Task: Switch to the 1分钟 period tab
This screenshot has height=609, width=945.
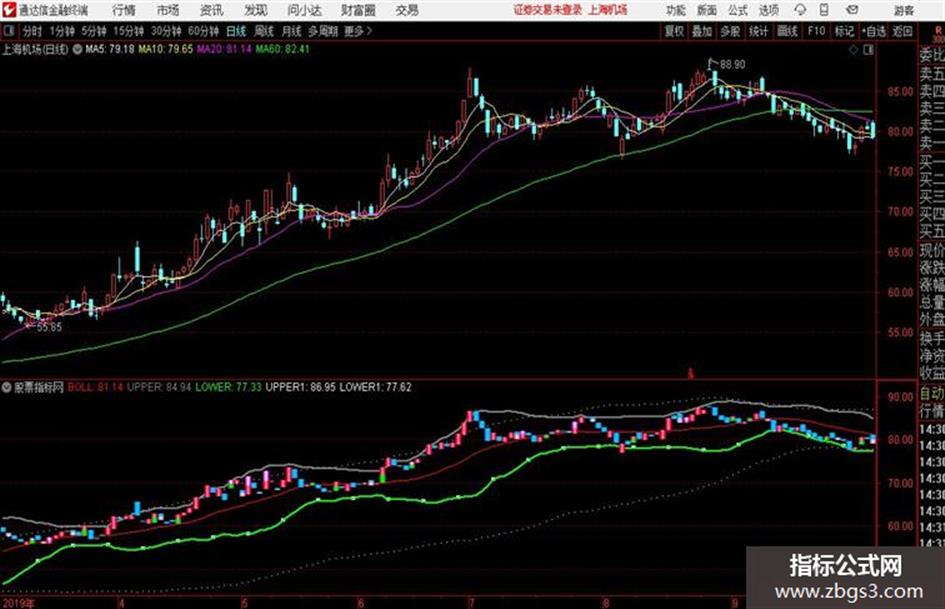Action: [x=61, y=31]
